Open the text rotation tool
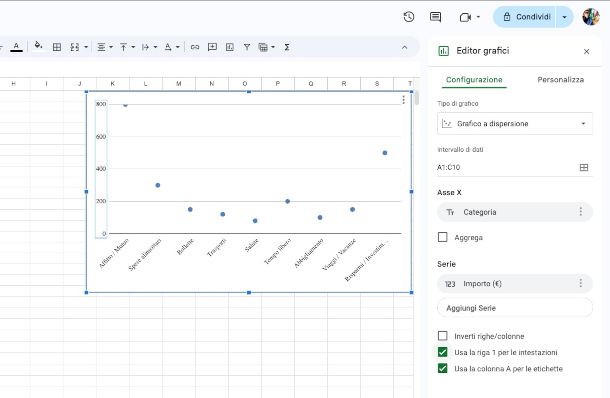 (x=168, y=47)
